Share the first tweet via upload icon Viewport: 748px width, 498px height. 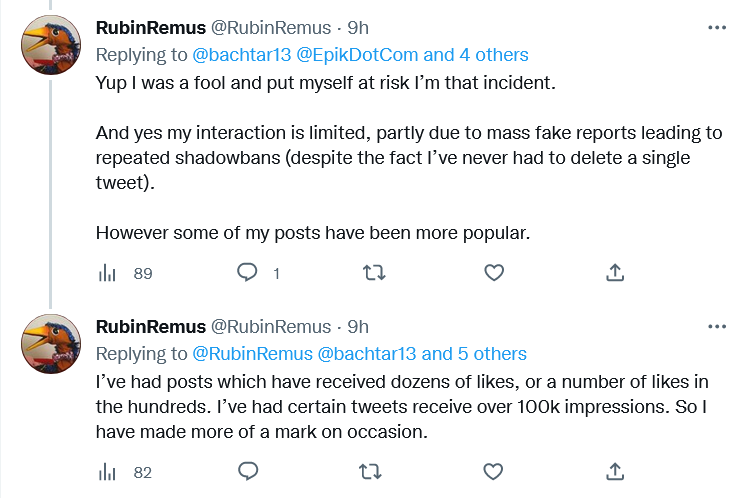click(x=615, y=273)
